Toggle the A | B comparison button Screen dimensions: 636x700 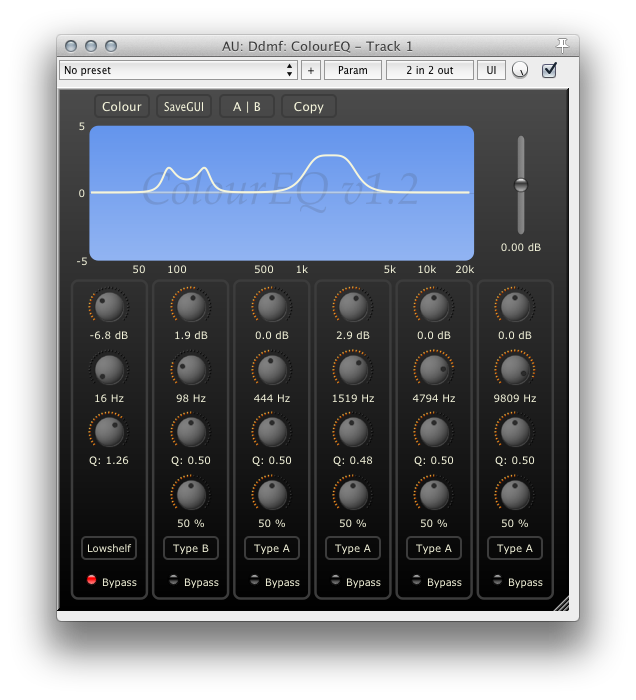pos(247,107)
